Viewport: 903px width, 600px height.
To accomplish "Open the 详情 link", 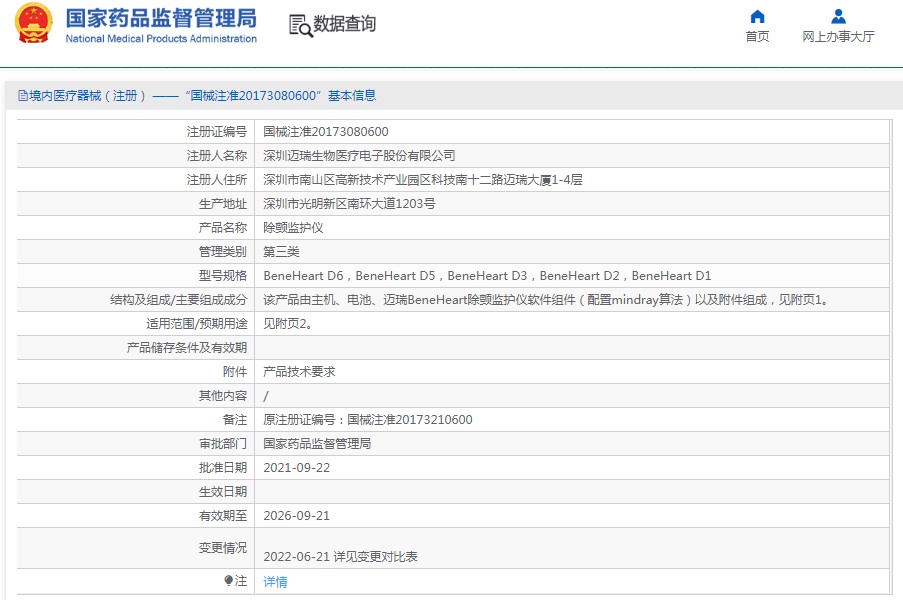I will pyautogui.click(x=275, y=582).
